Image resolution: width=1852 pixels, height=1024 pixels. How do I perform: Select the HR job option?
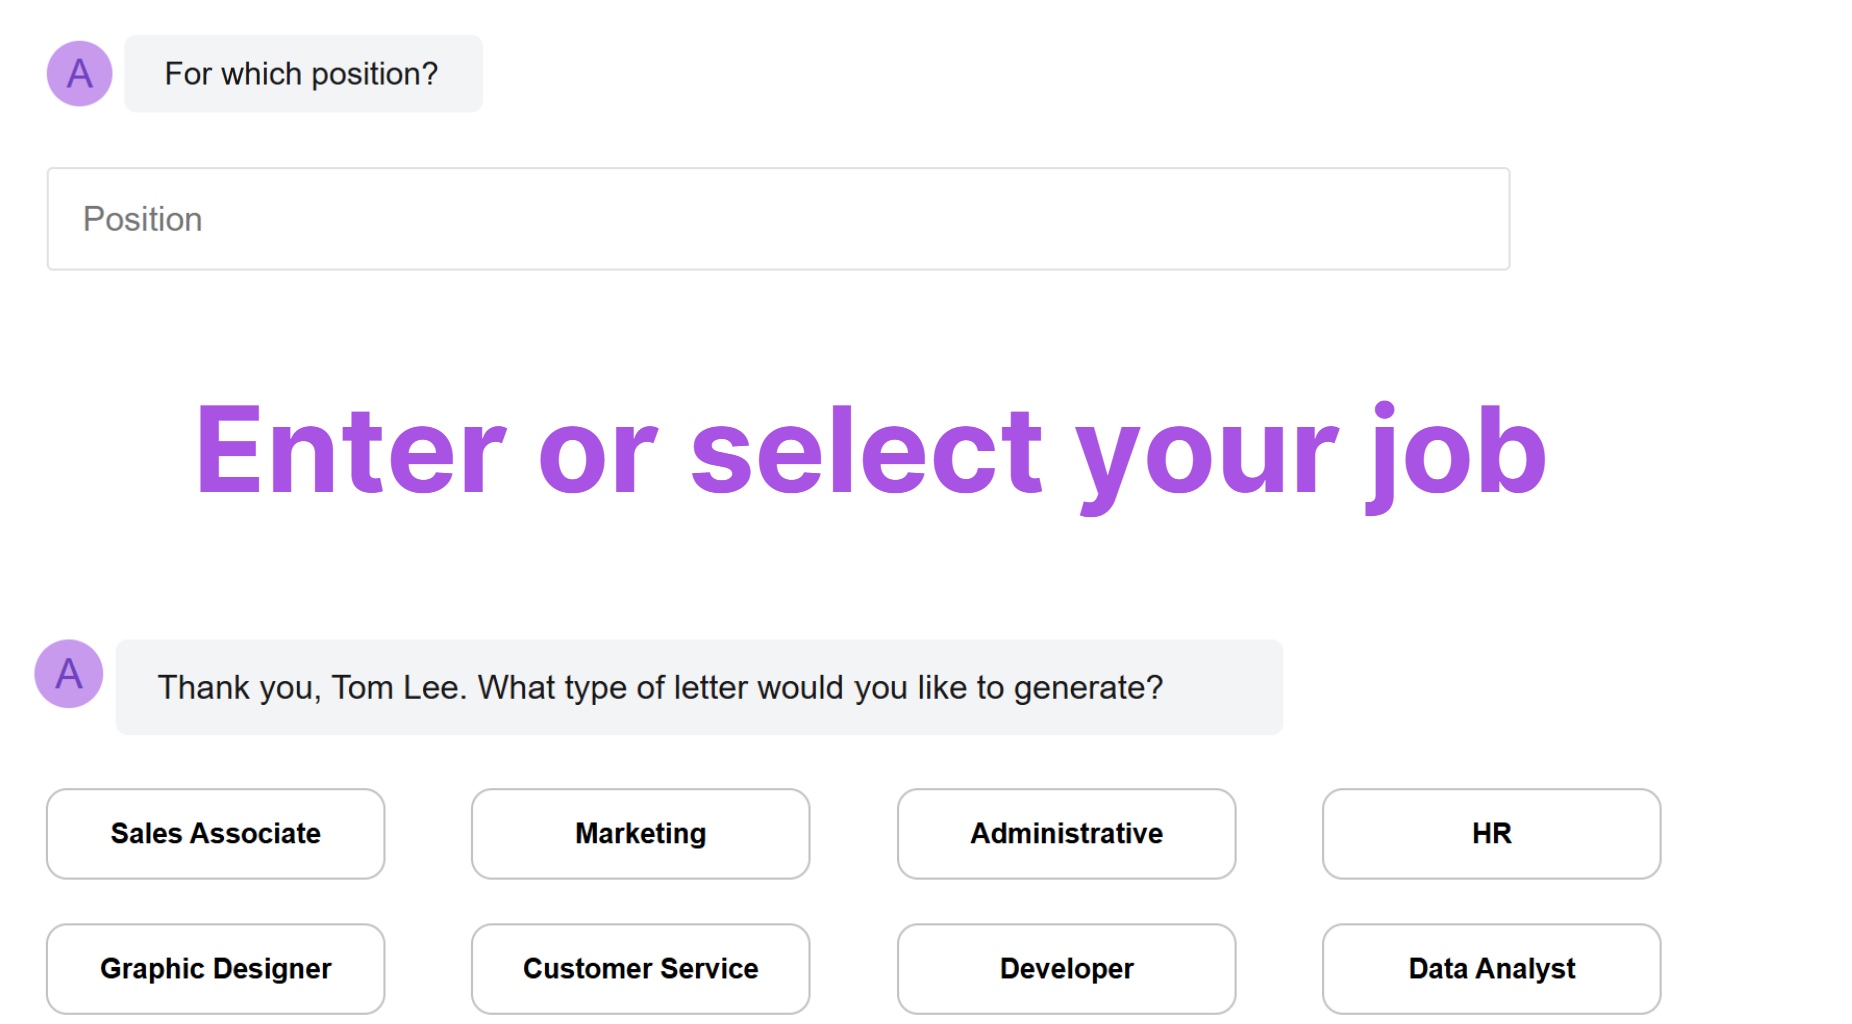[1491, 833]
